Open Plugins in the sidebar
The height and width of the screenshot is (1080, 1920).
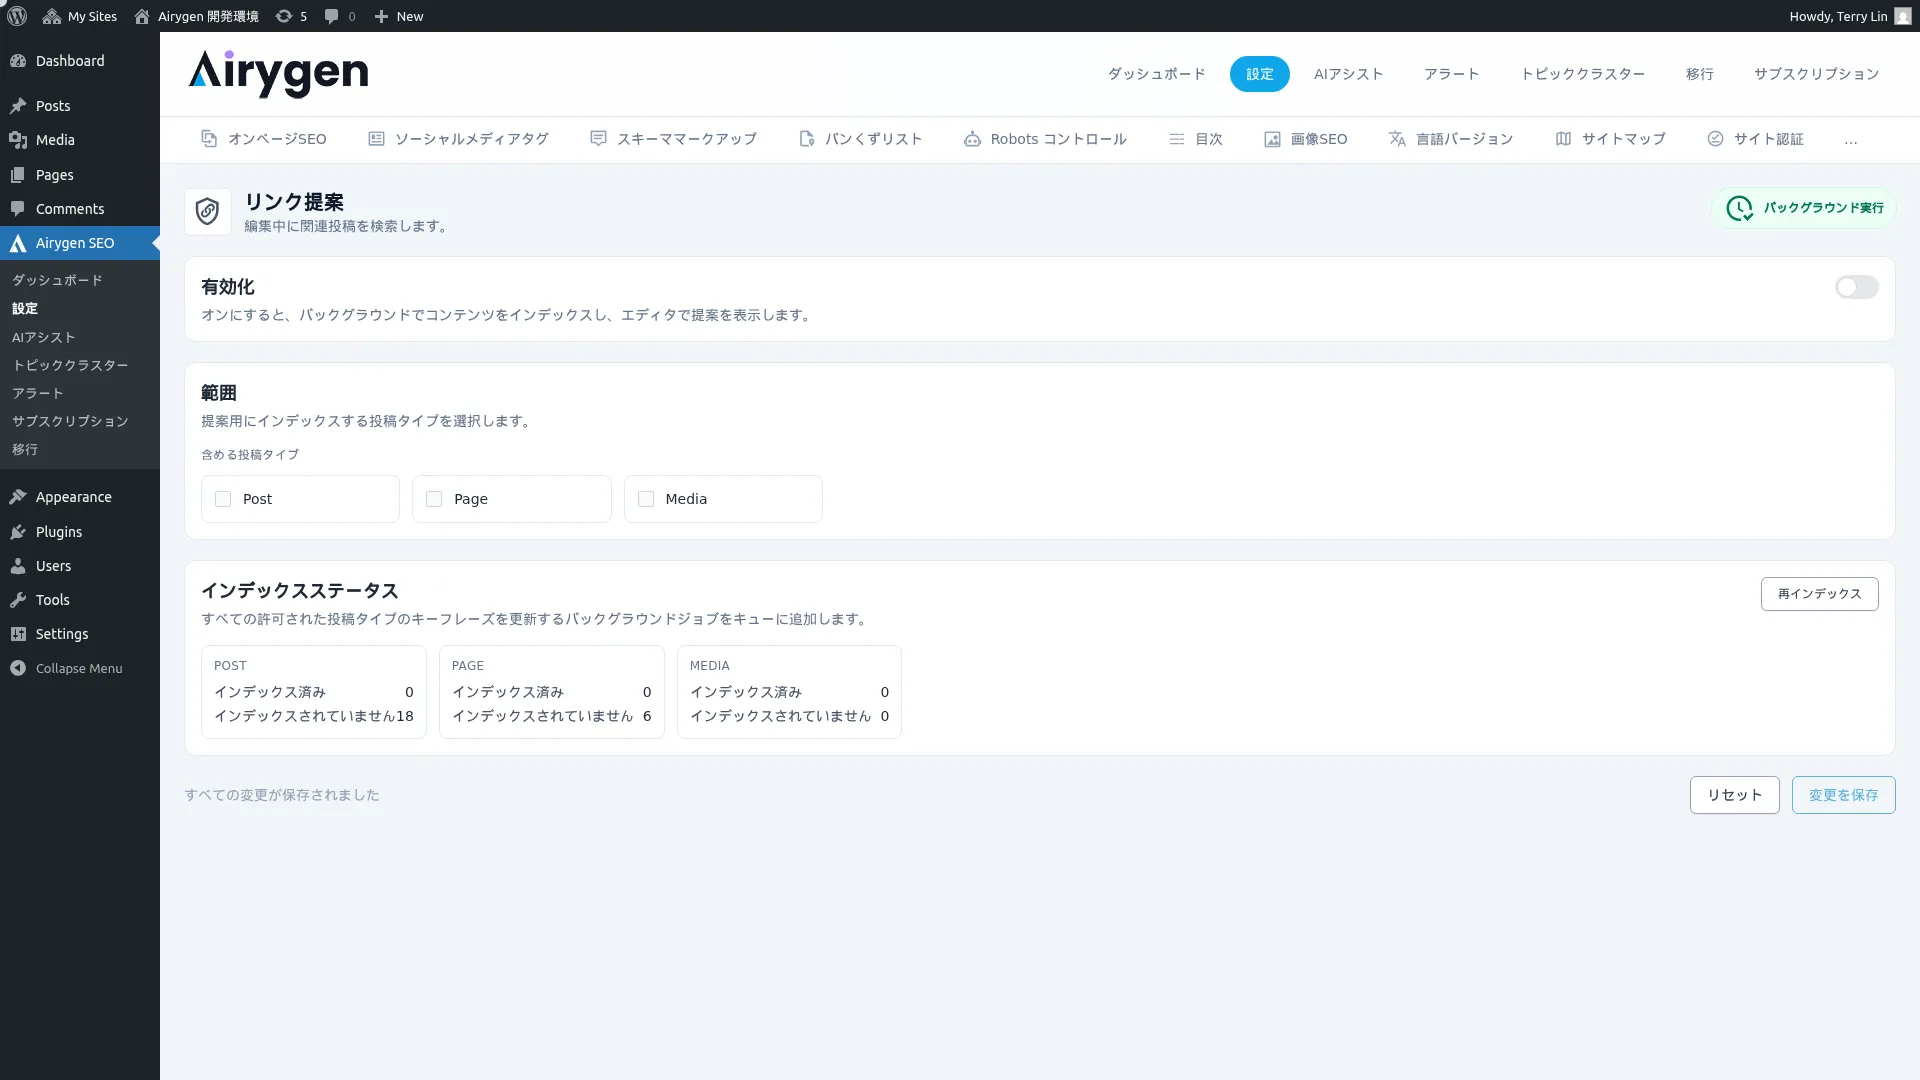(80, 532)
